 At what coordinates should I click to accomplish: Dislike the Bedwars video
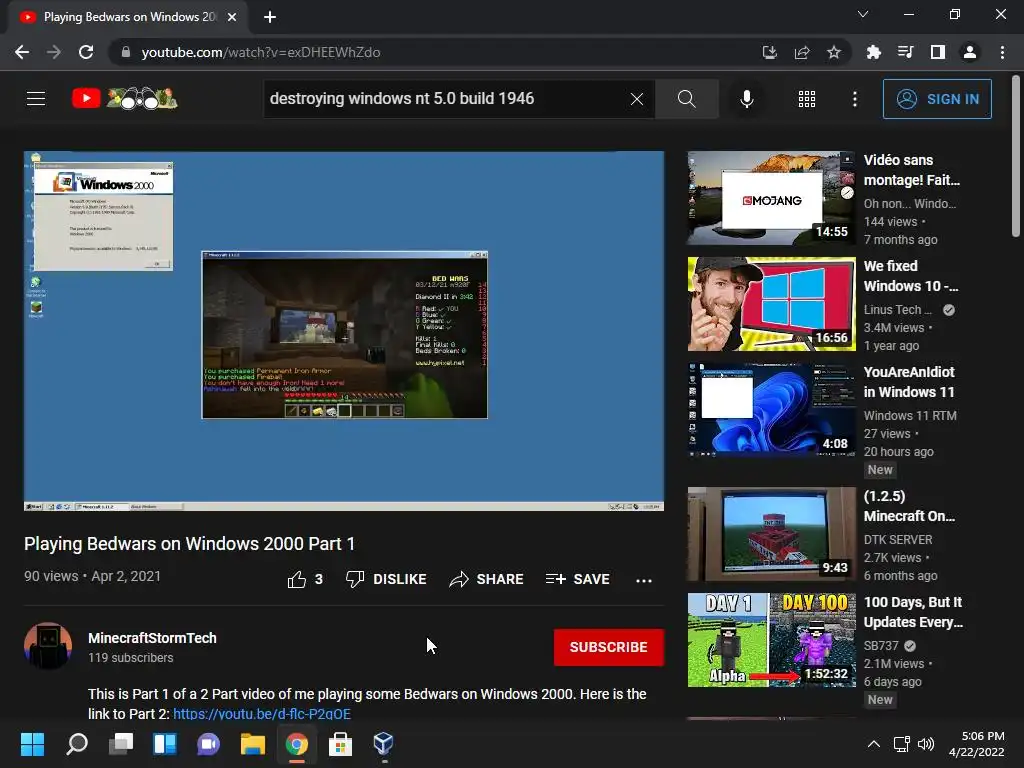click(x=386, y=579)
